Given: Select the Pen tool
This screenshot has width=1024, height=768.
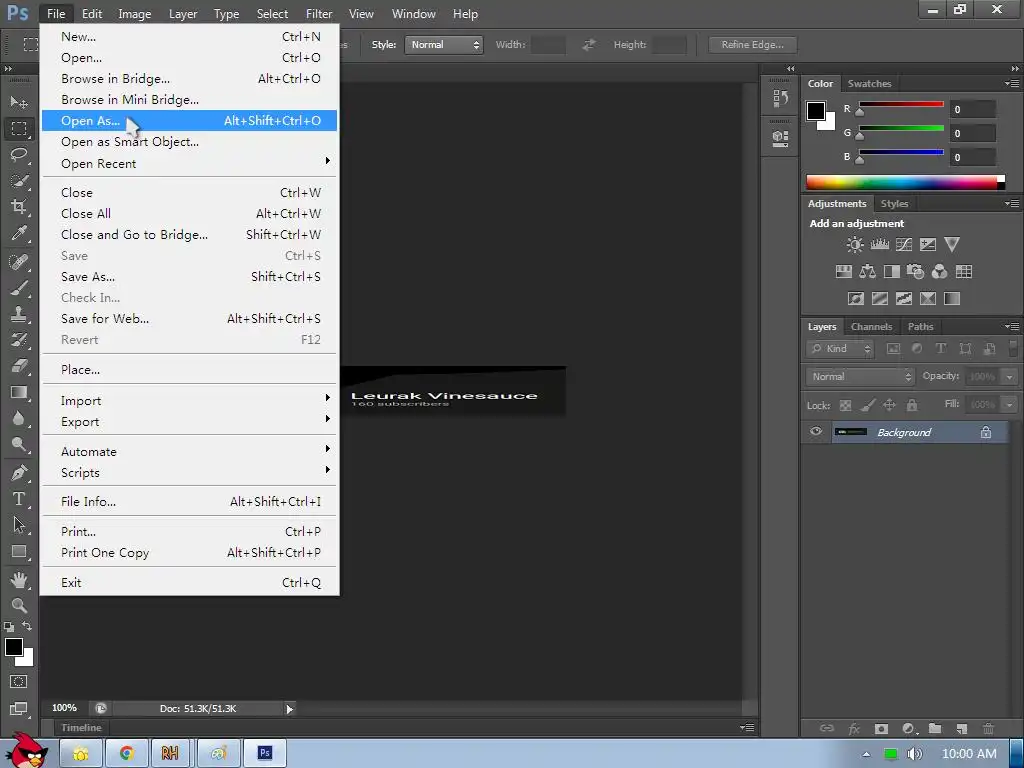Looking at the screenshot, I should pos(19,473).
